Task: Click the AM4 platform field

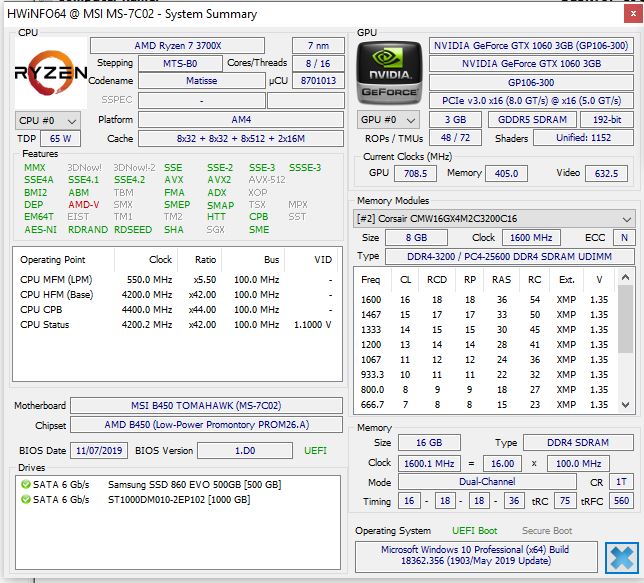Action: 241,120
